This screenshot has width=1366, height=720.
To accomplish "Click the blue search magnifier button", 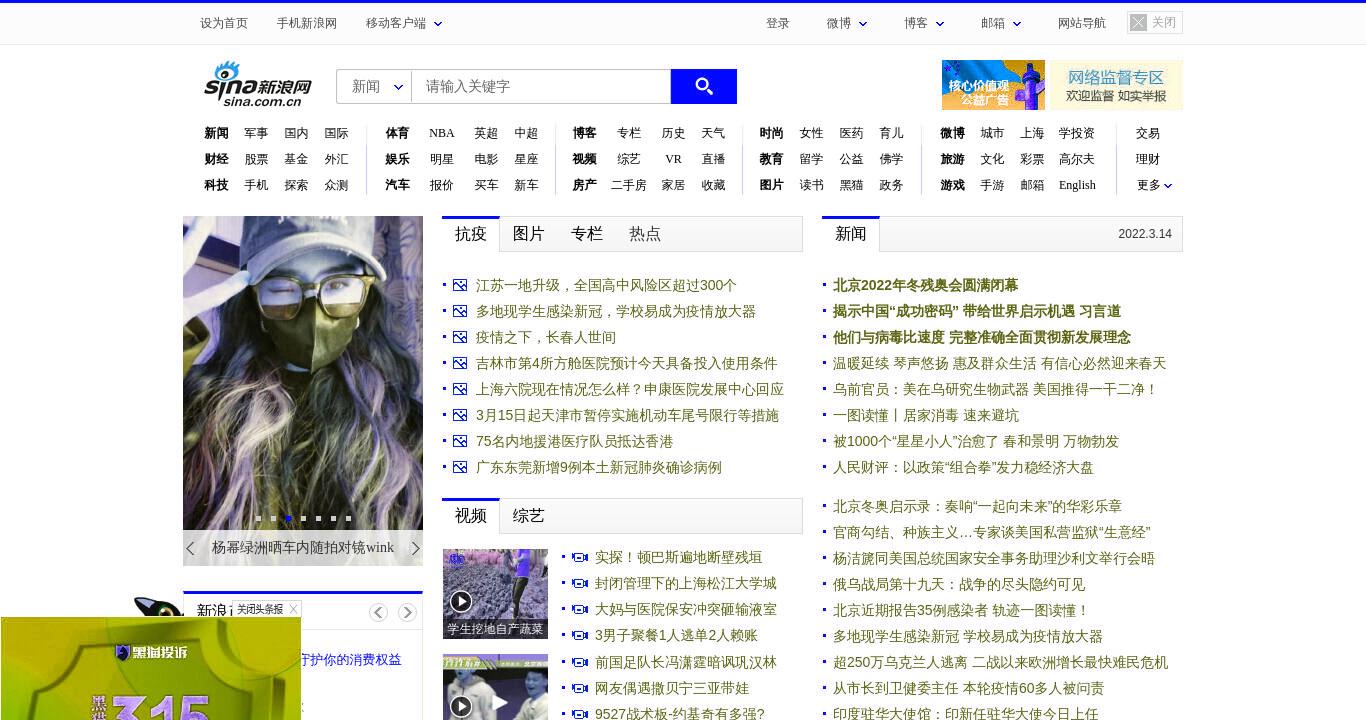I will (x=703, y=86).
